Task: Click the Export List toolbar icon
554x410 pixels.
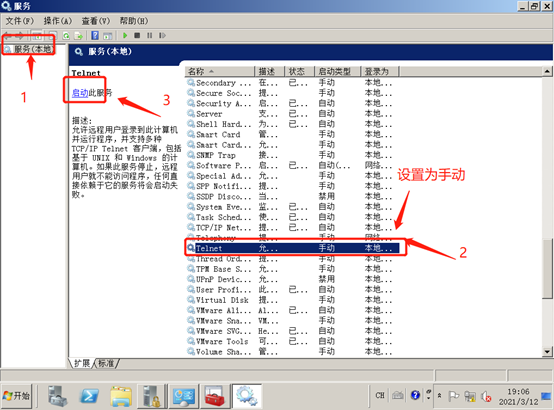Action: (x=78, y=35)
